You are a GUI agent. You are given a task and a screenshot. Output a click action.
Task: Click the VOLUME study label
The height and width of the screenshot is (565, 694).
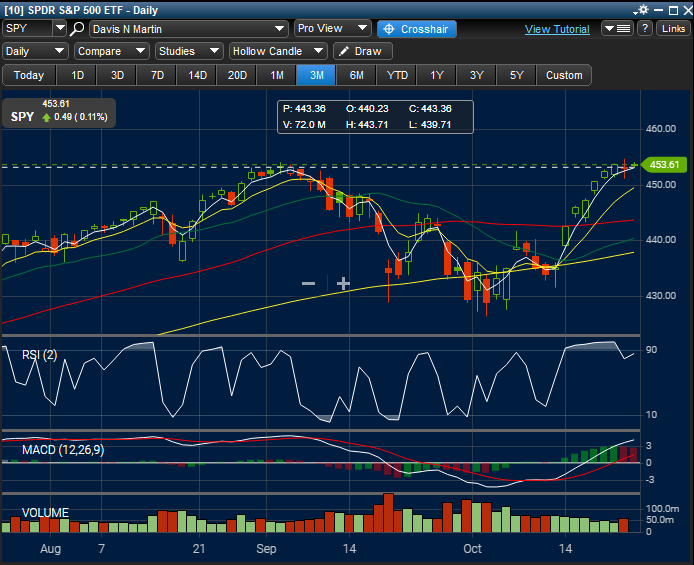point(45,513)
